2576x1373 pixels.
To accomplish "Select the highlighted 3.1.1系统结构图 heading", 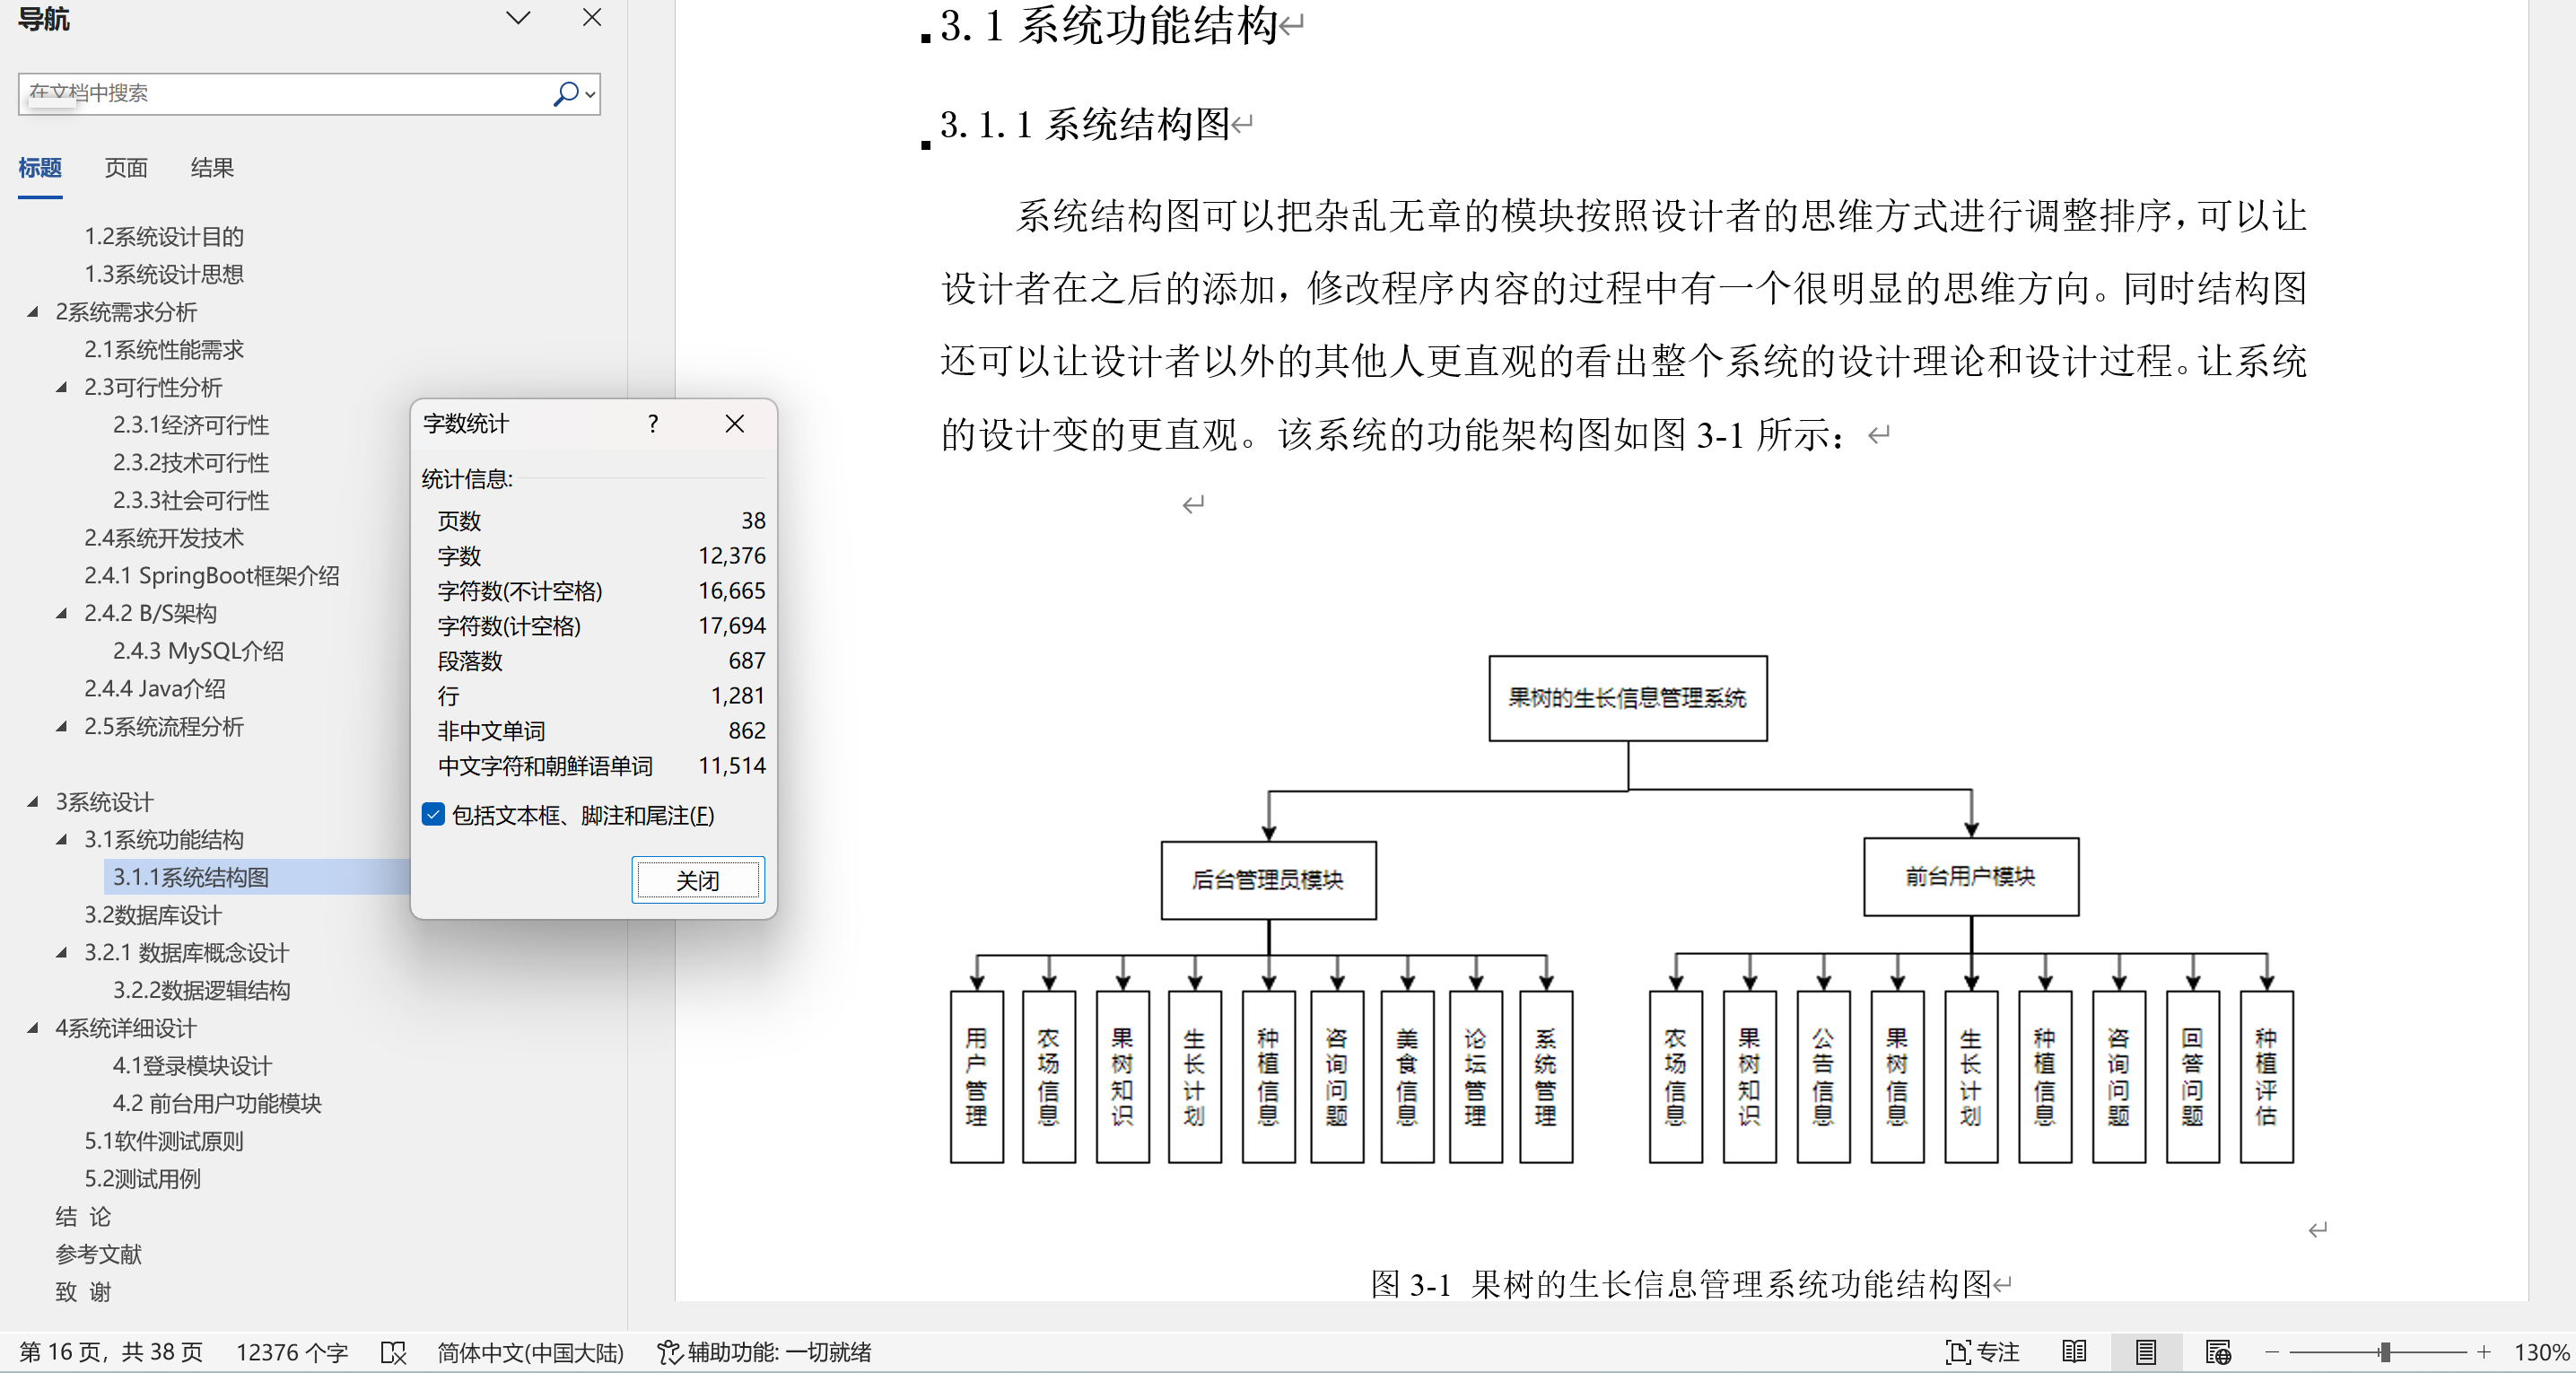I will pyautogui.click(x=191, y=877).
